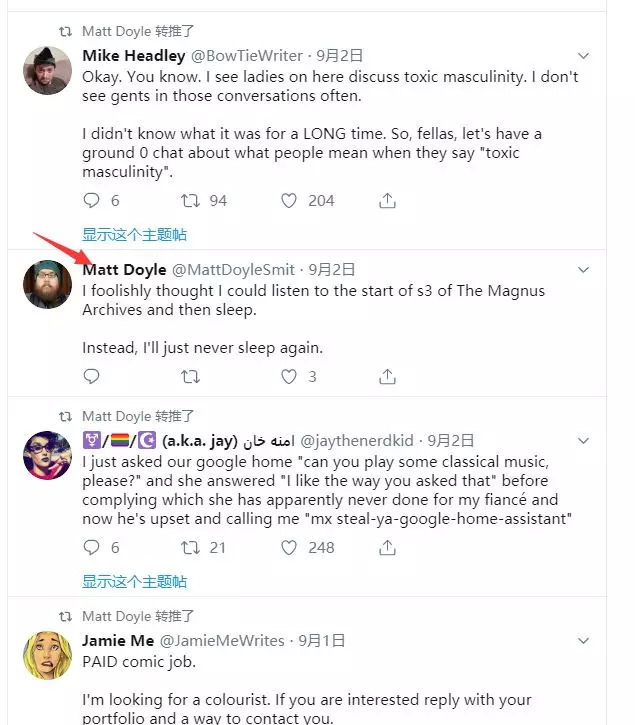
Task: Open the dropdown on Jamie Me's tweet
Action: point(584,641)
